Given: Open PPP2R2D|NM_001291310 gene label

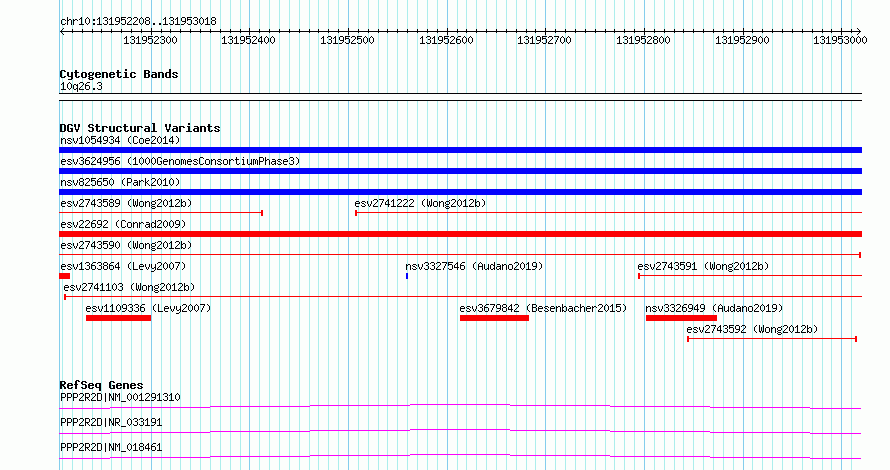Looking at the screenshot, I should click(120, 397).
